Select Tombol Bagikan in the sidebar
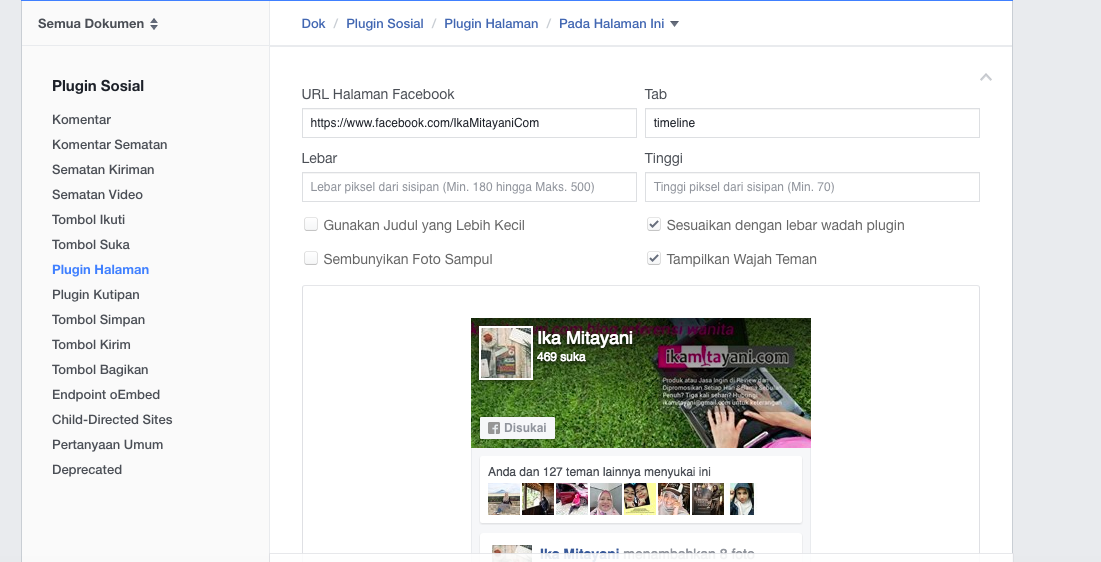1101x562 pixels. (x=100, y=370)
